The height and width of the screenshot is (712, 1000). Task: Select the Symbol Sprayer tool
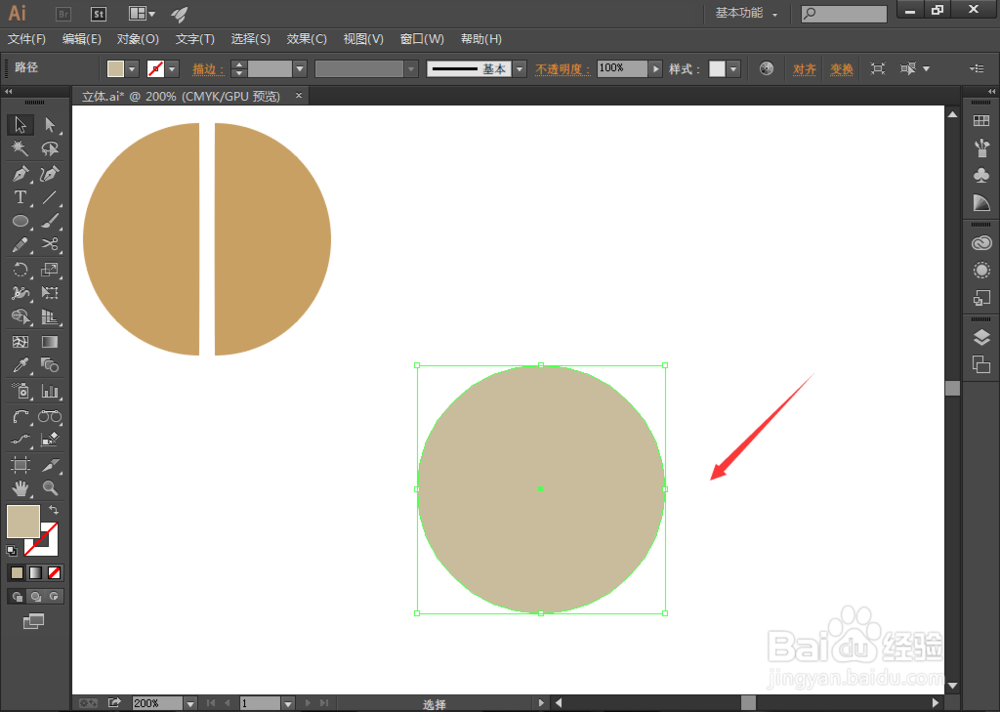(20, 391)
